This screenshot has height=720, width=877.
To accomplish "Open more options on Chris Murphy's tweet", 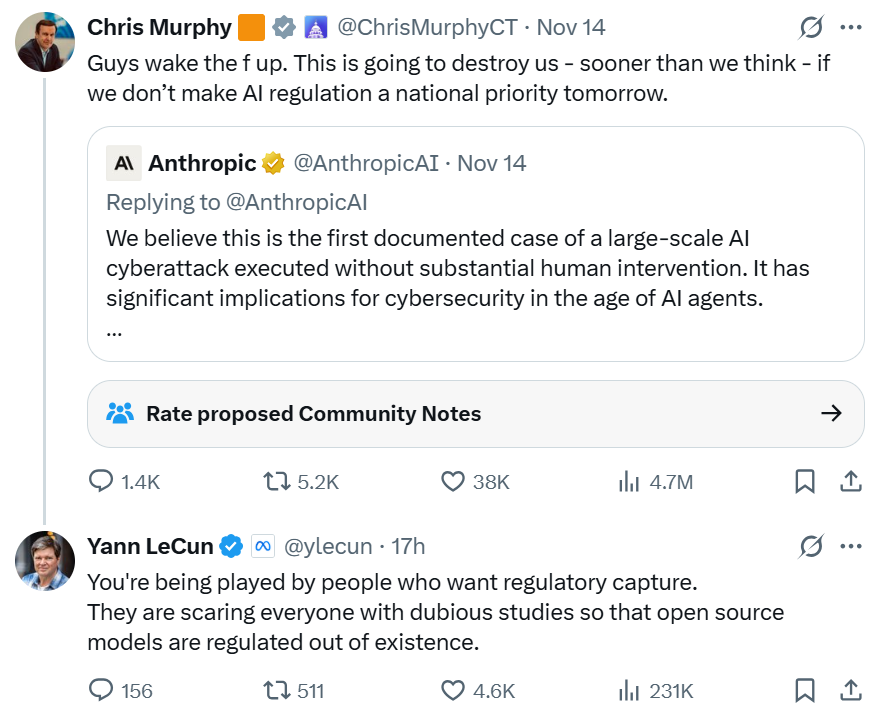I will click(851, 27).
